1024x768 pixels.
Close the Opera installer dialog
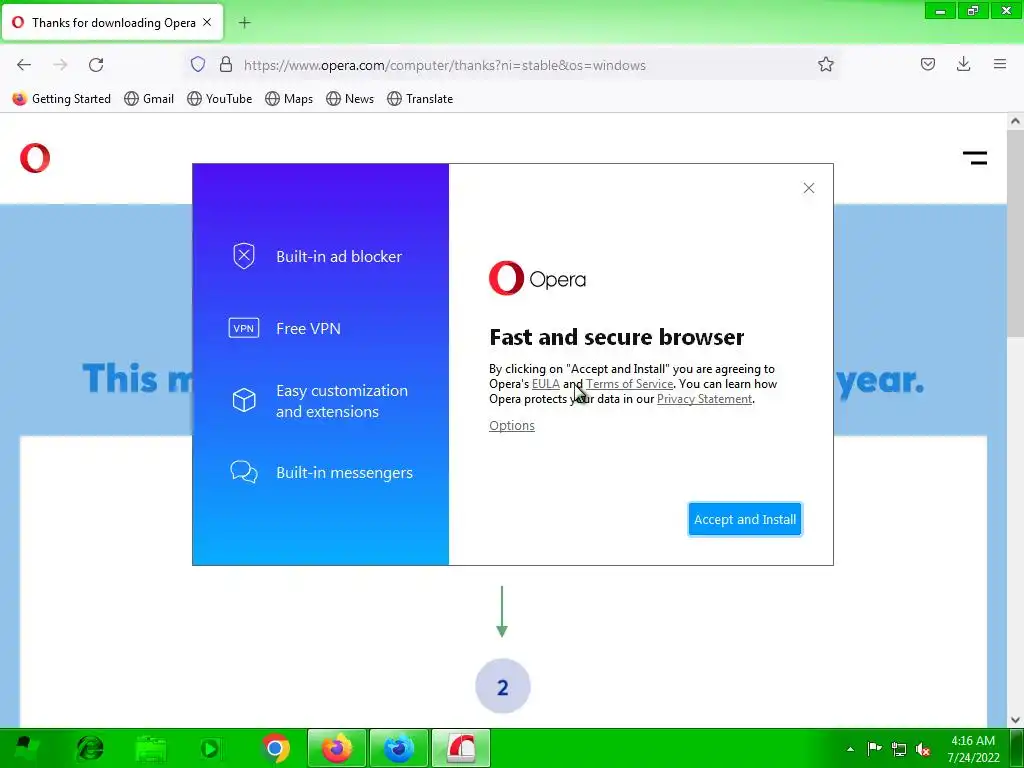[x=808, y=188]
